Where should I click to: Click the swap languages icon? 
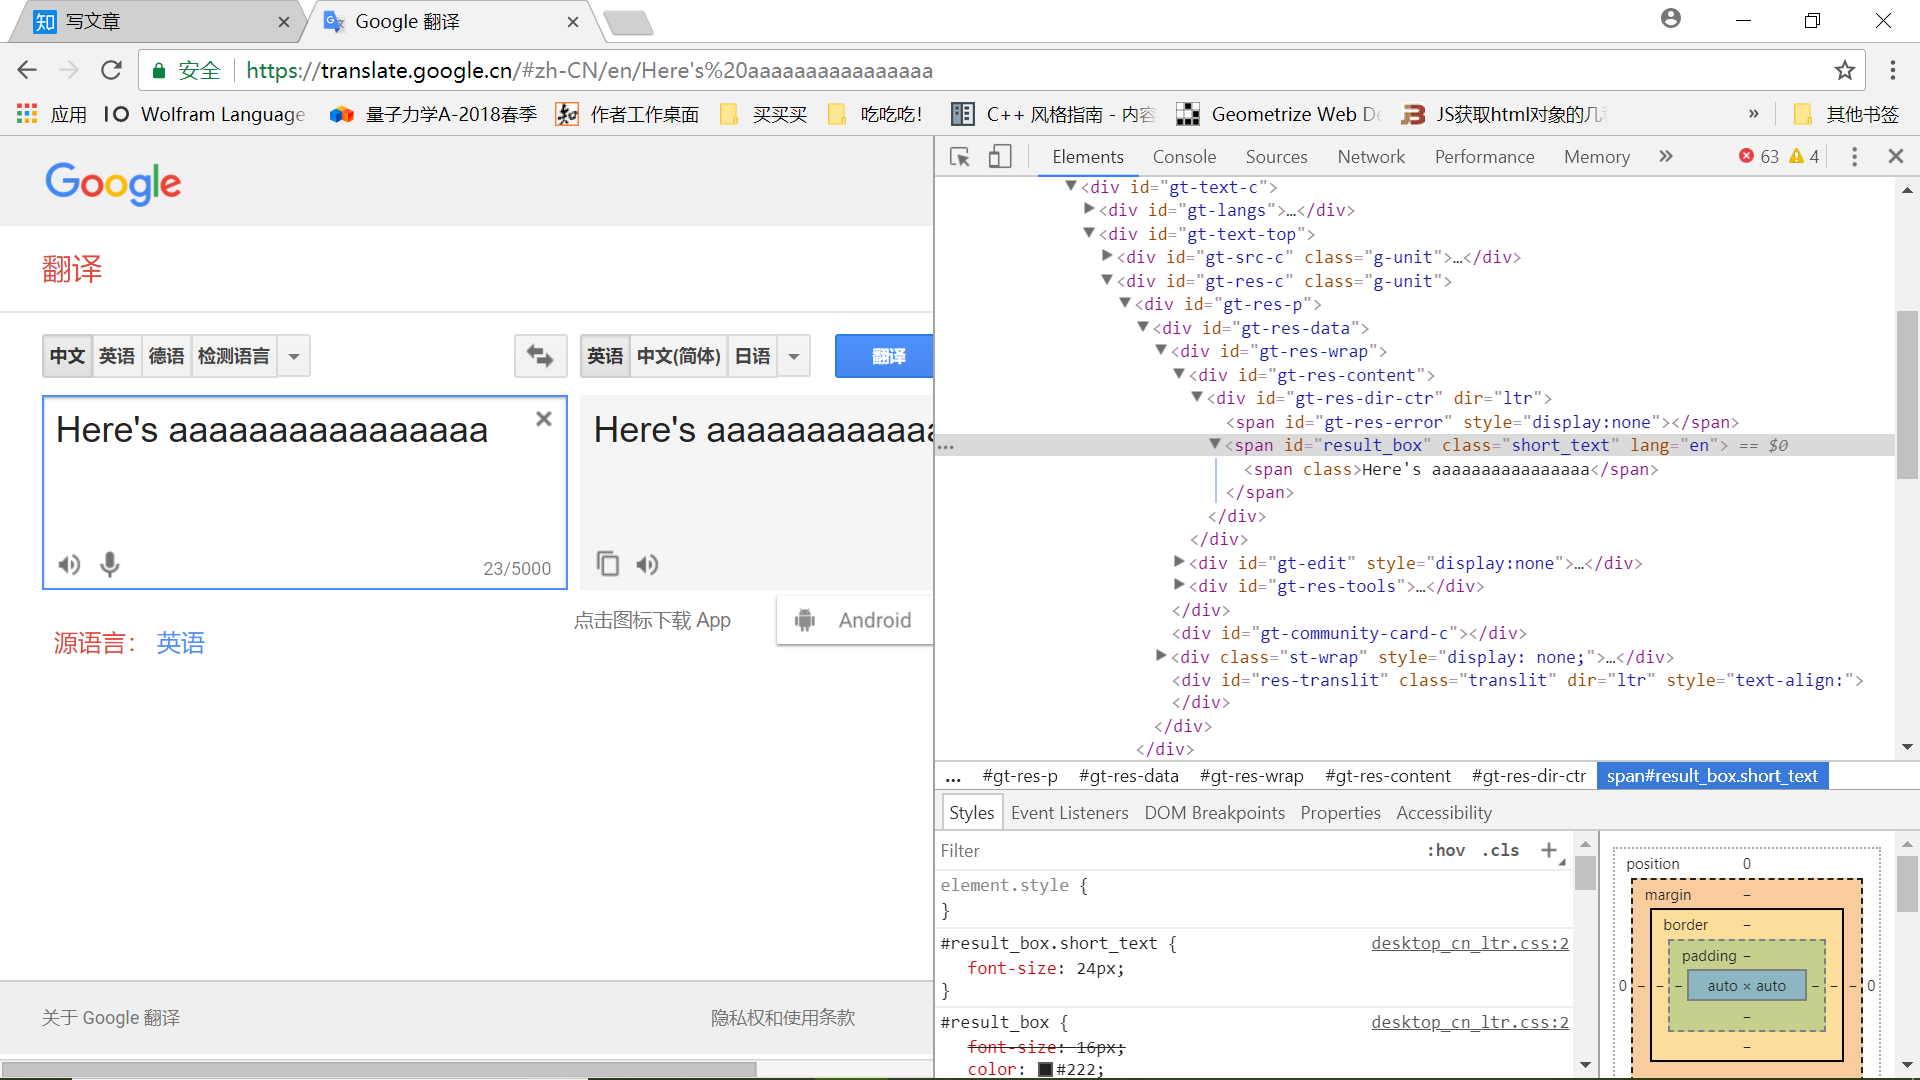pos(540,356)
